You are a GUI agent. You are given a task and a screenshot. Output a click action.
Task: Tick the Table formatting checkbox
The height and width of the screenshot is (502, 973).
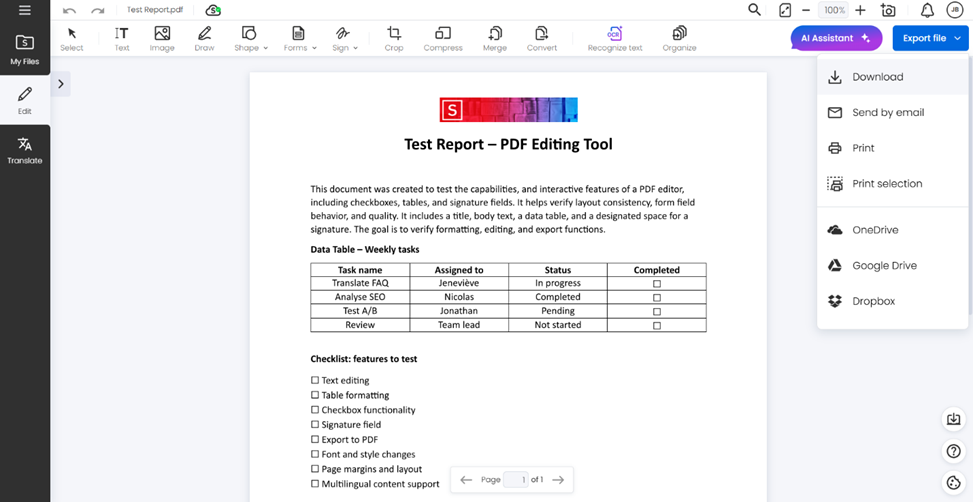click(315, 395)
